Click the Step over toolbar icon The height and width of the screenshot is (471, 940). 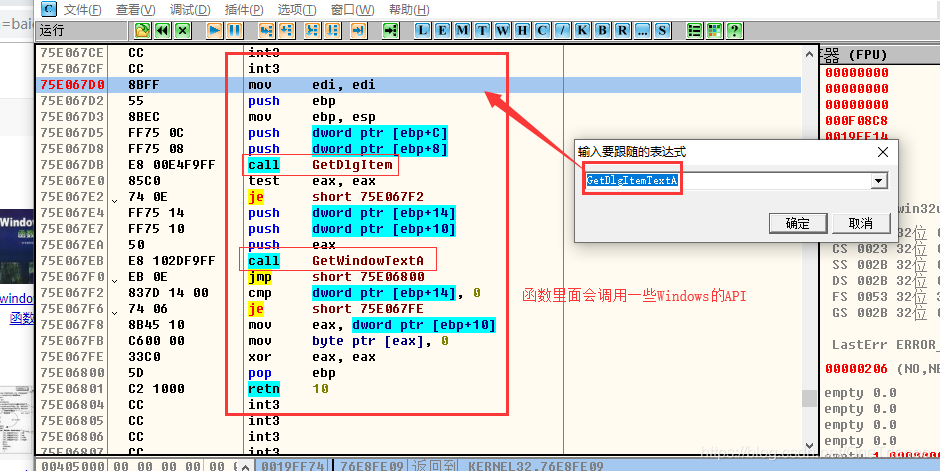(287, 31)
